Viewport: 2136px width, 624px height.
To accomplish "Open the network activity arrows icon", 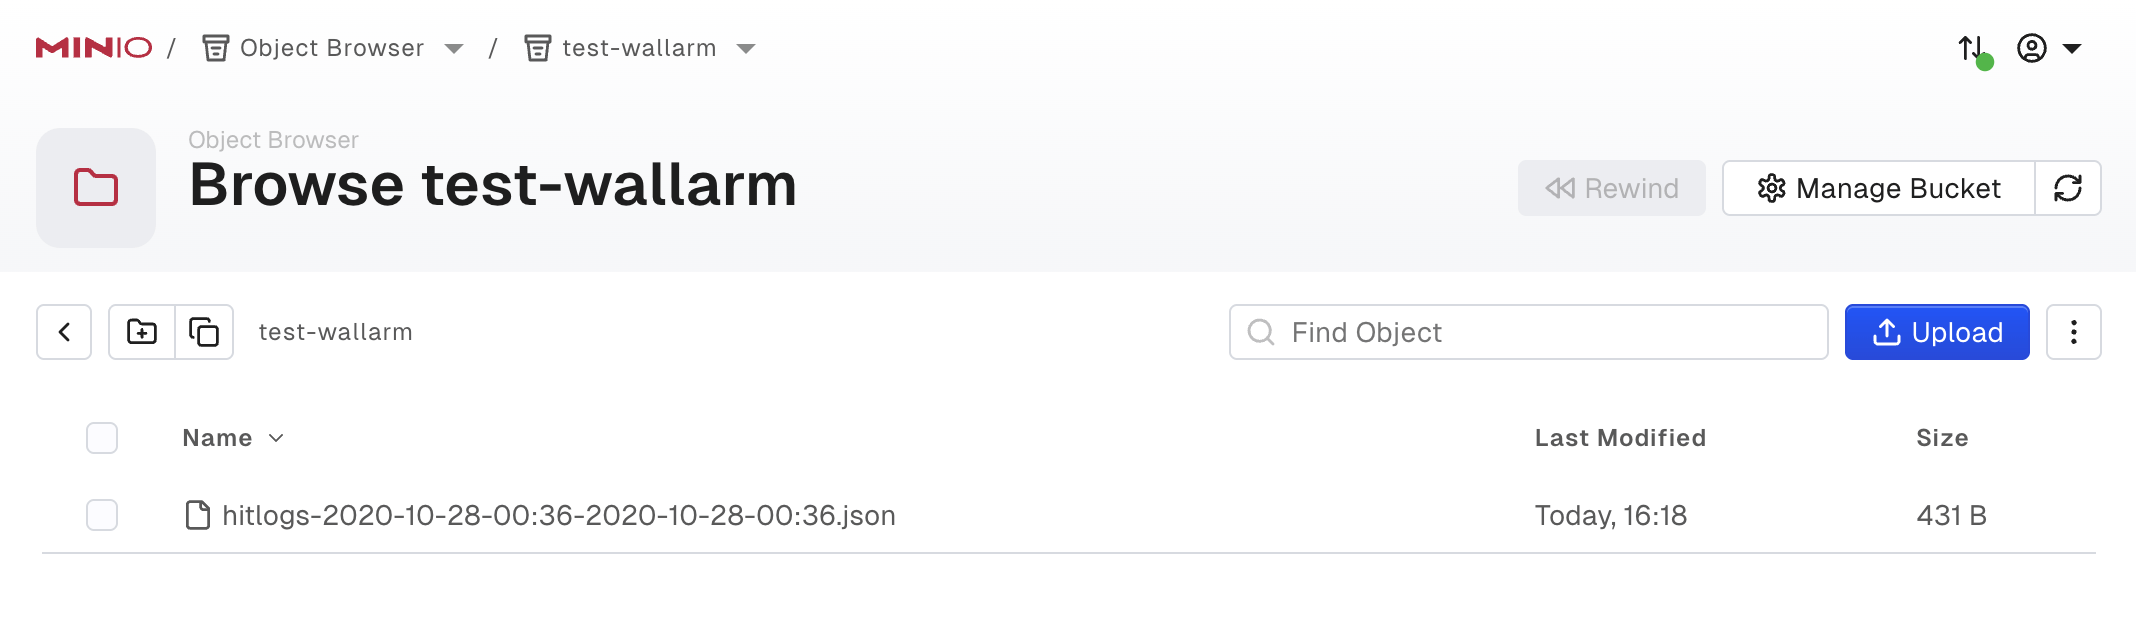I will pyautogui.click(x=1972, y=48).
